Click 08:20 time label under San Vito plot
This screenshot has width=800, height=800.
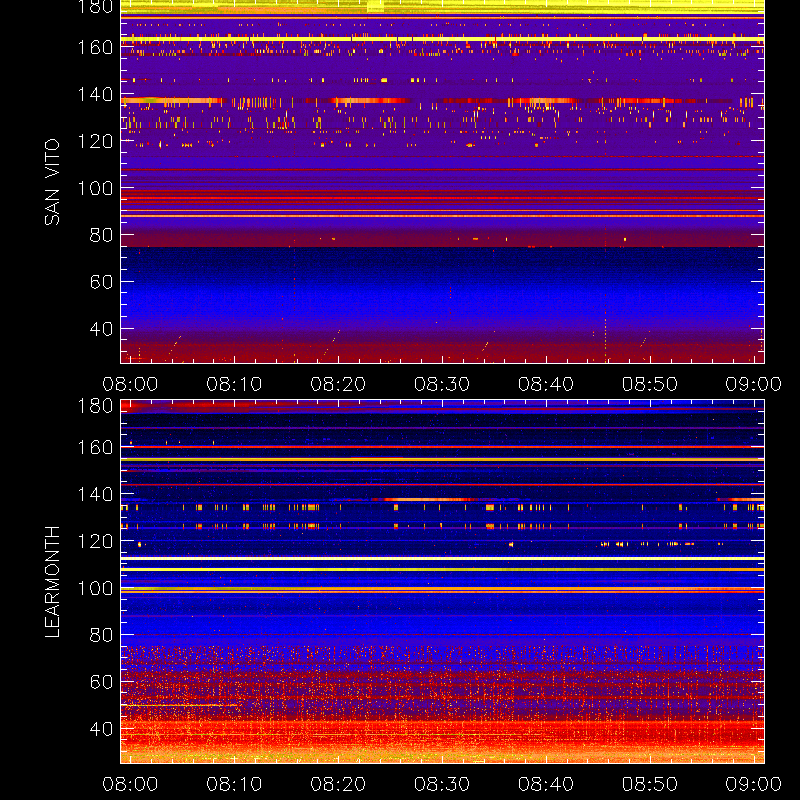tap(338, 384)
